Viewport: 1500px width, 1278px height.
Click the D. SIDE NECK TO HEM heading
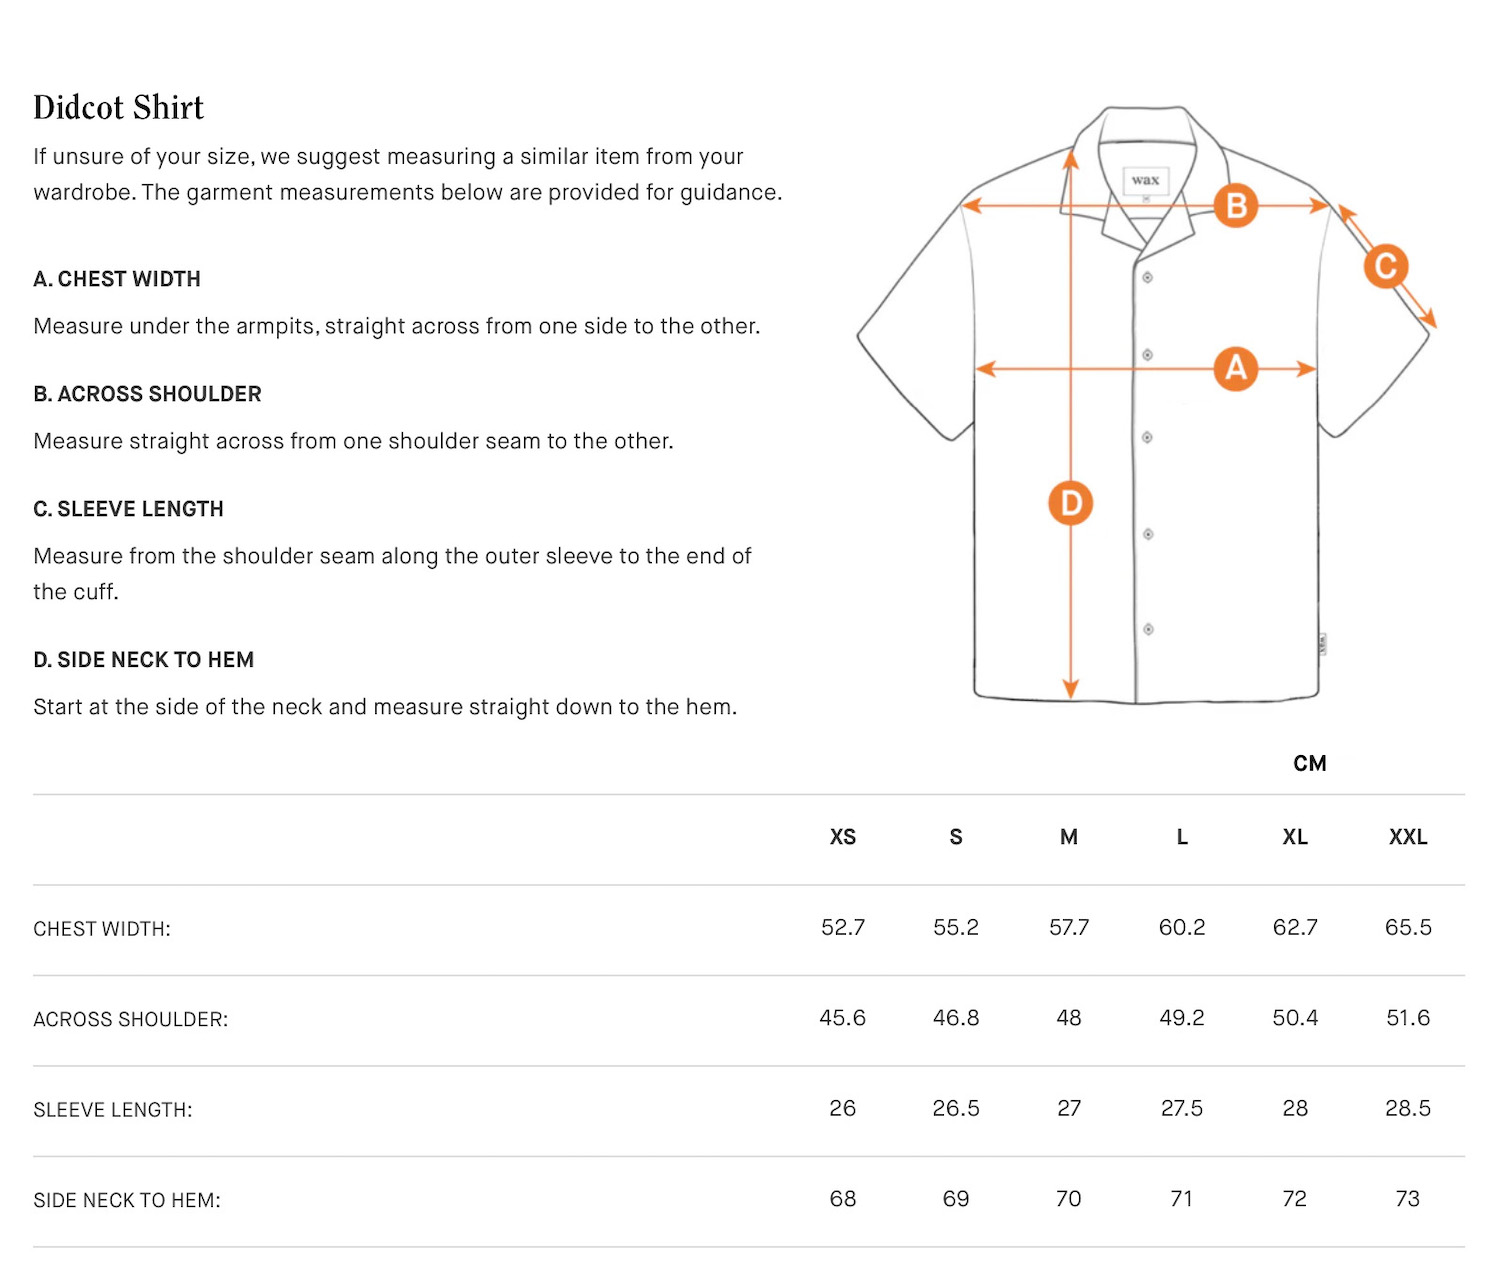tap(144, 660)
